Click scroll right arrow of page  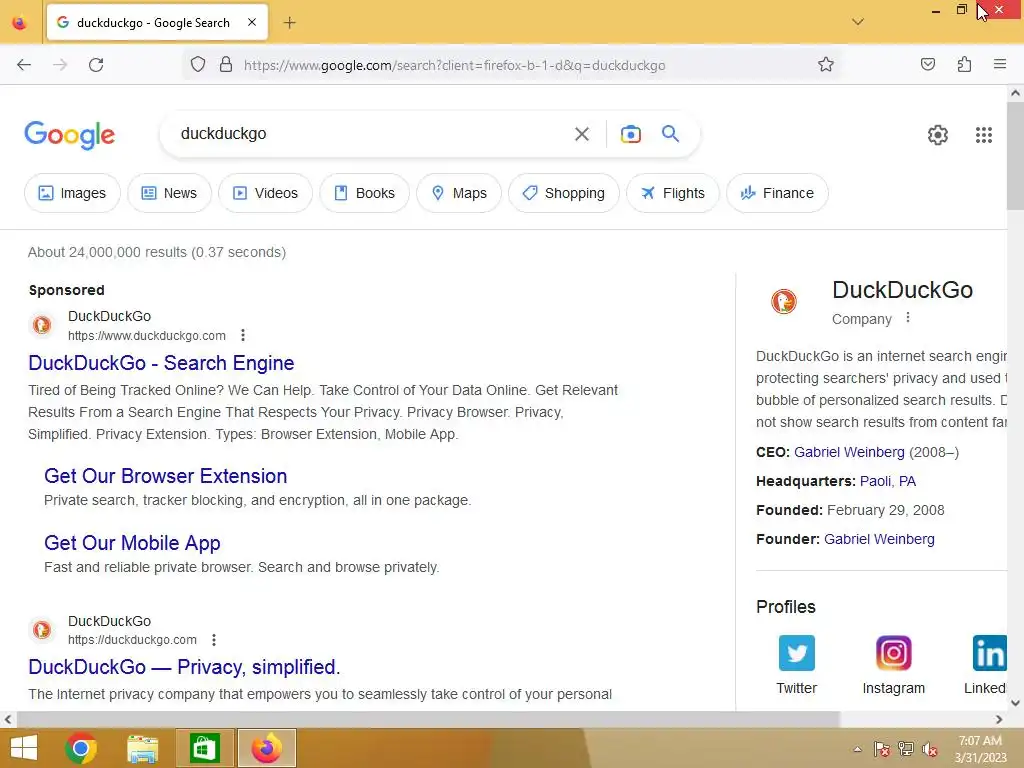coord(999,720)
